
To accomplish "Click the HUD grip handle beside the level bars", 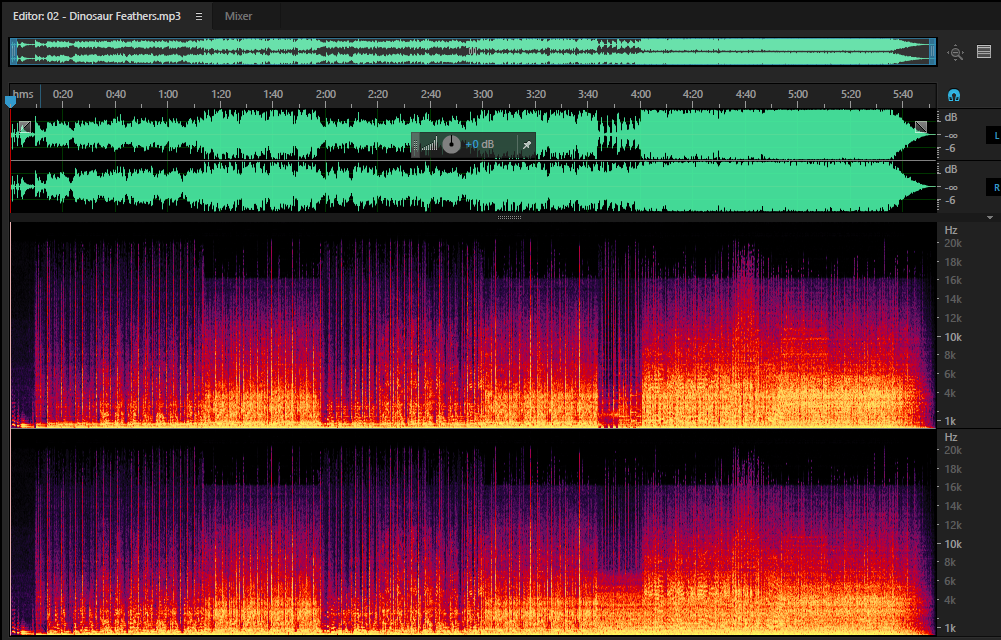I will (416, 145).
